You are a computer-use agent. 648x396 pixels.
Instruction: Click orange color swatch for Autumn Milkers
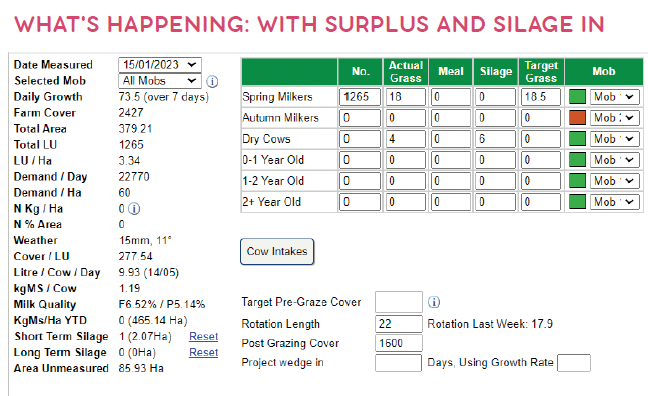pyautogui.click(x=577, y=118)
